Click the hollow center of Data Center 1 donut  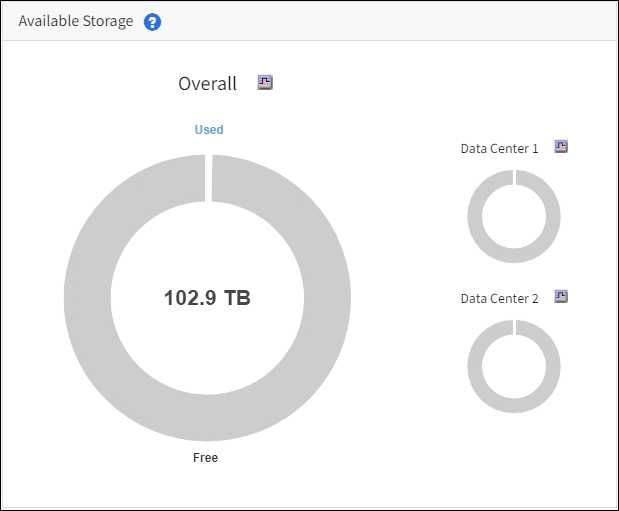click(x=514, y=216)
